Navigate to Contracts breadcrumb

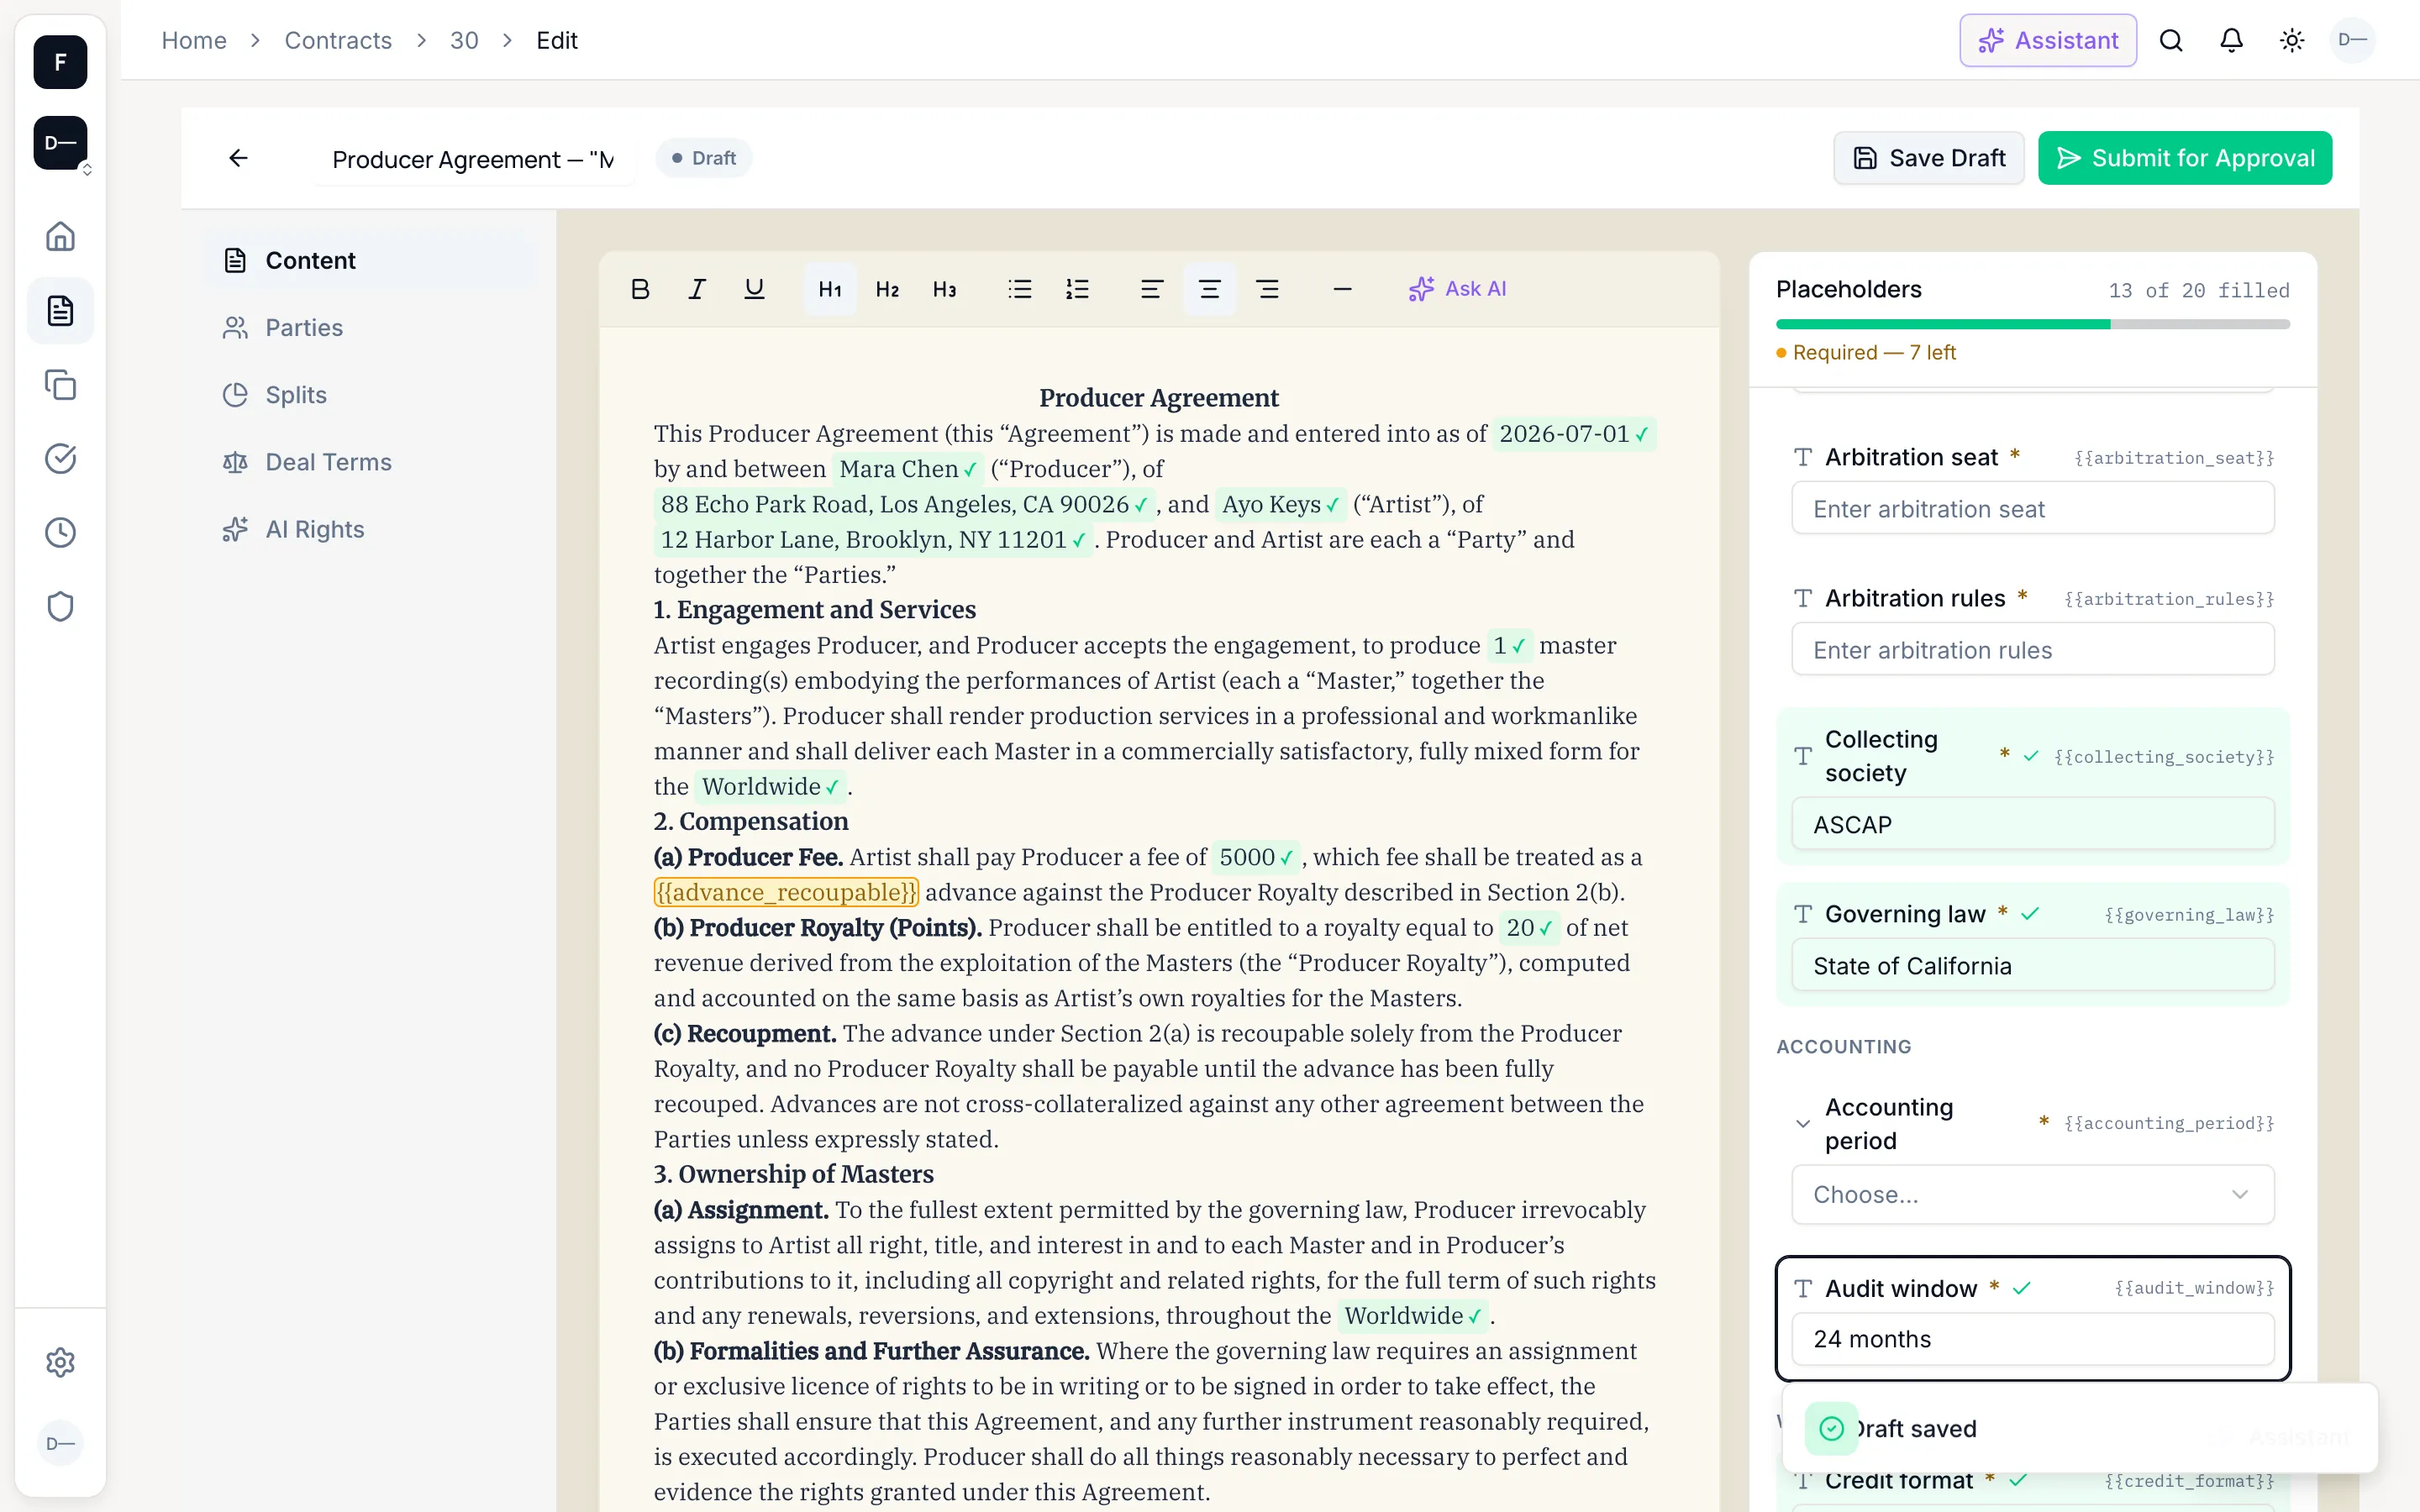[338, 40]
